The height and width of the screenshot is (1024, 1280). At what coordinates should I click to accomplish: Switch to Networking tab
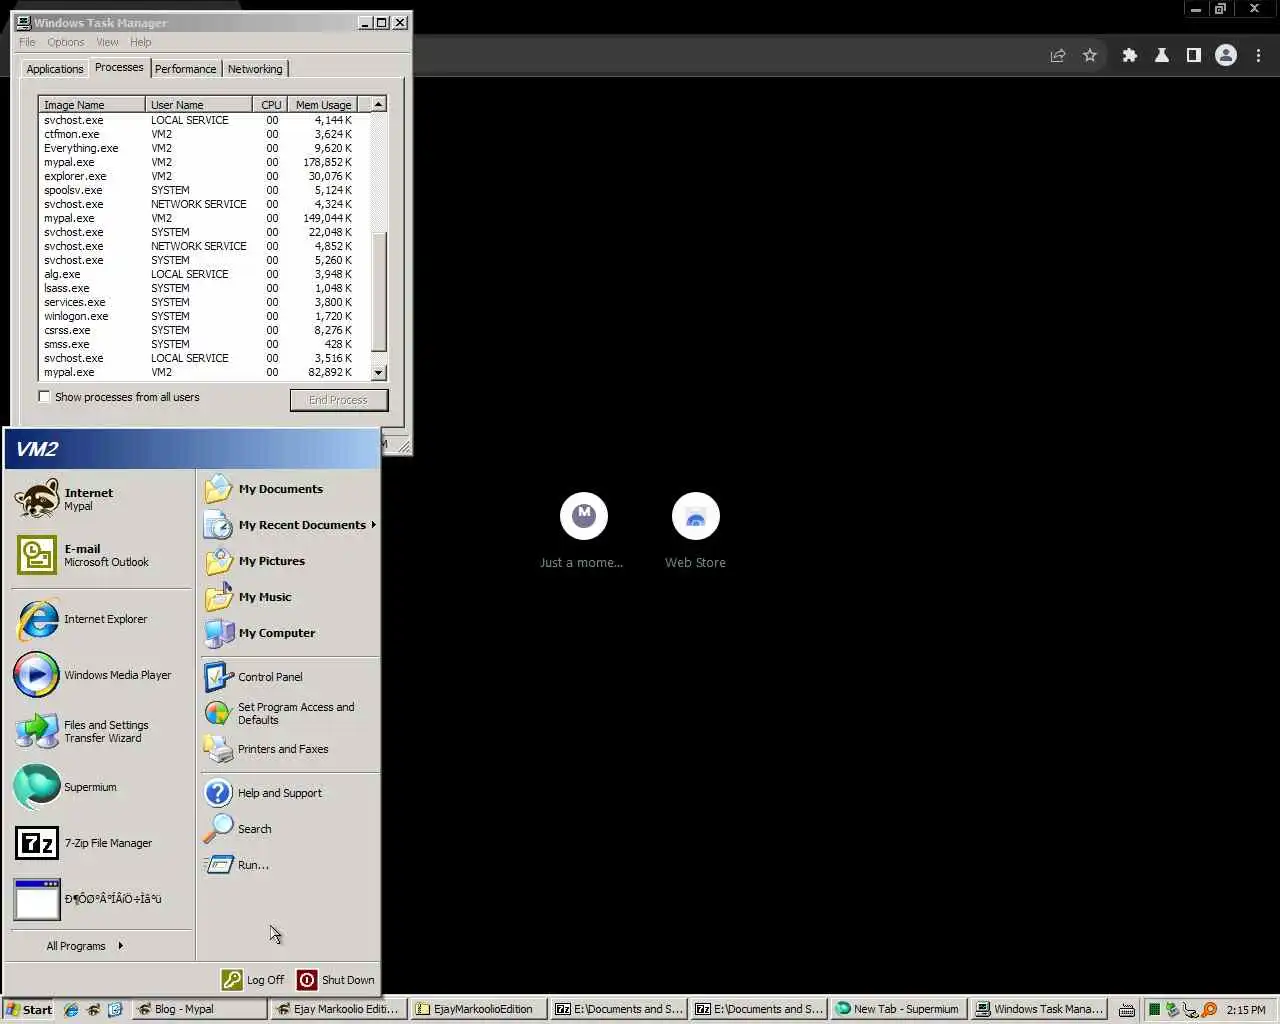pyautogui.click(x=255, y=69)
